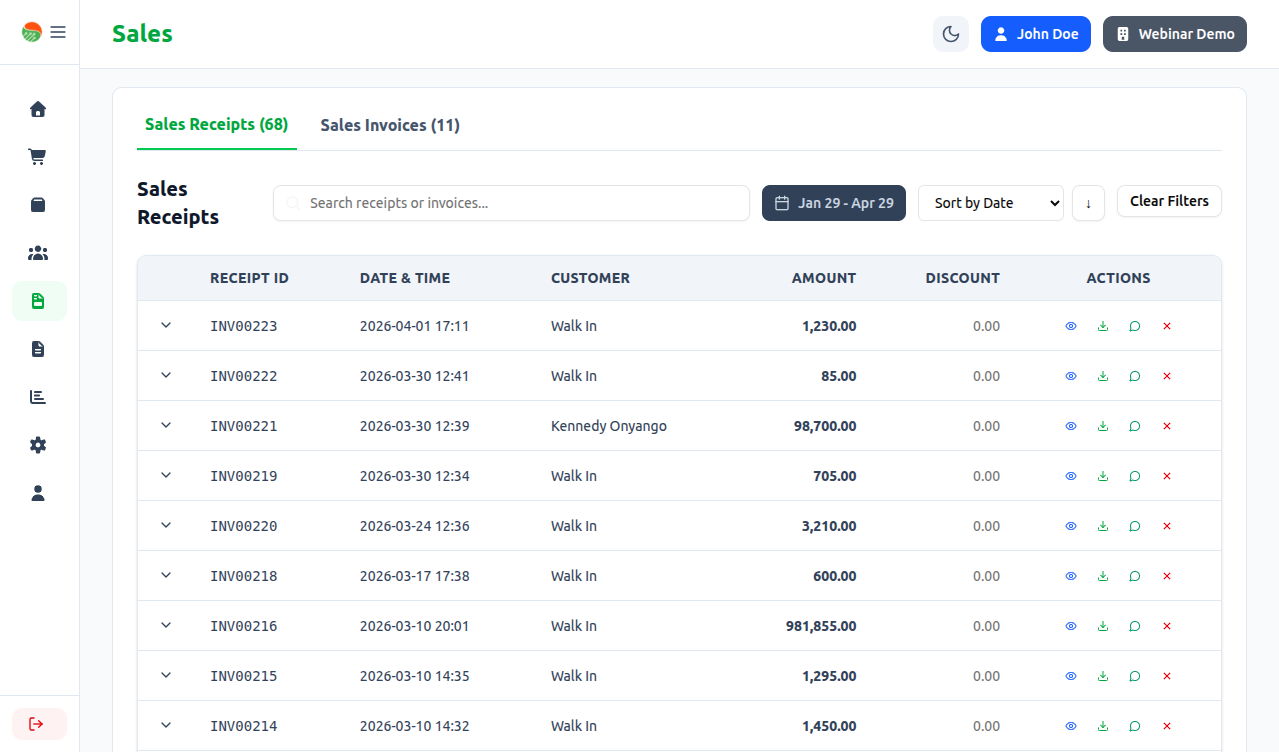Click the search receipts or invoices field
The width and height of the screenshot is (1279, 752).
click(x=511, y=203)
